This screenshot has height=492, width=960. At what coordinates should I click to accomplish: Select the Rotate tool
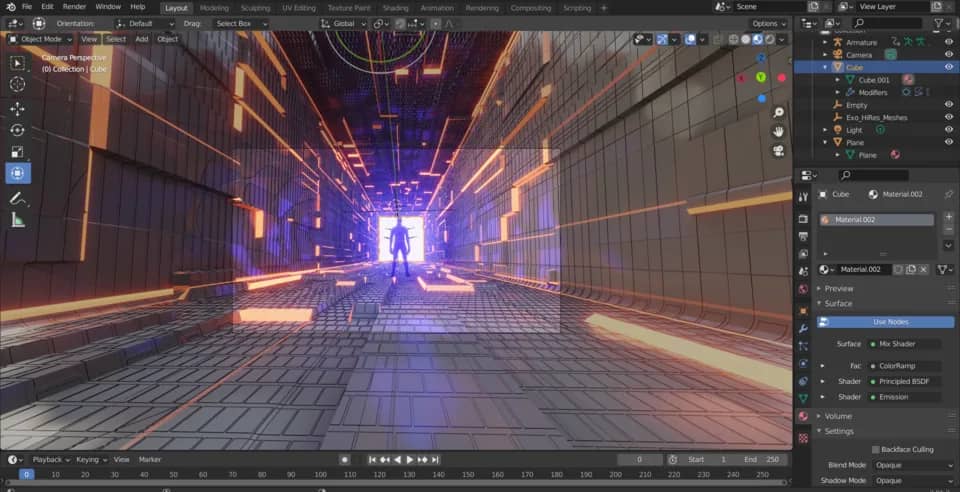[x=18, y=130]
